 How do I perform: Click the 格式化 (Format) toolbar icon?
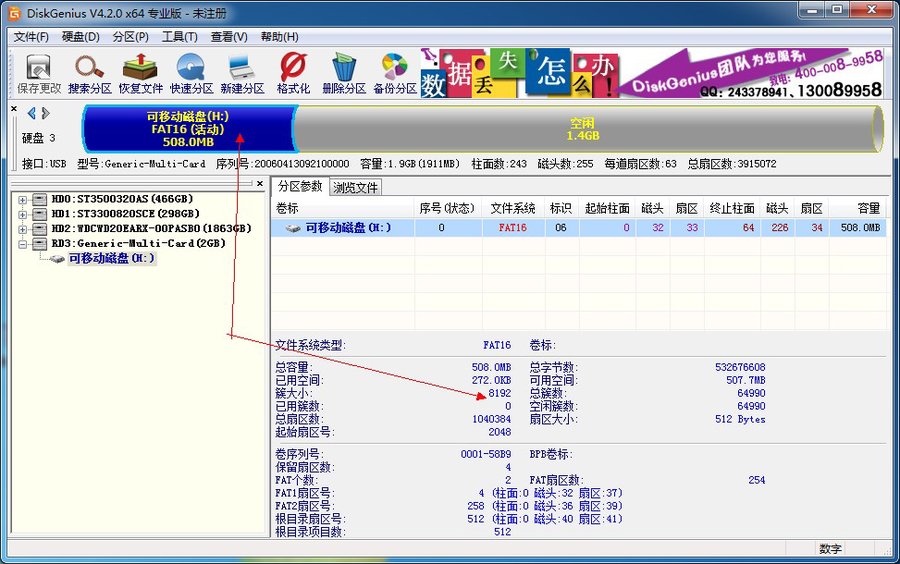293,74
